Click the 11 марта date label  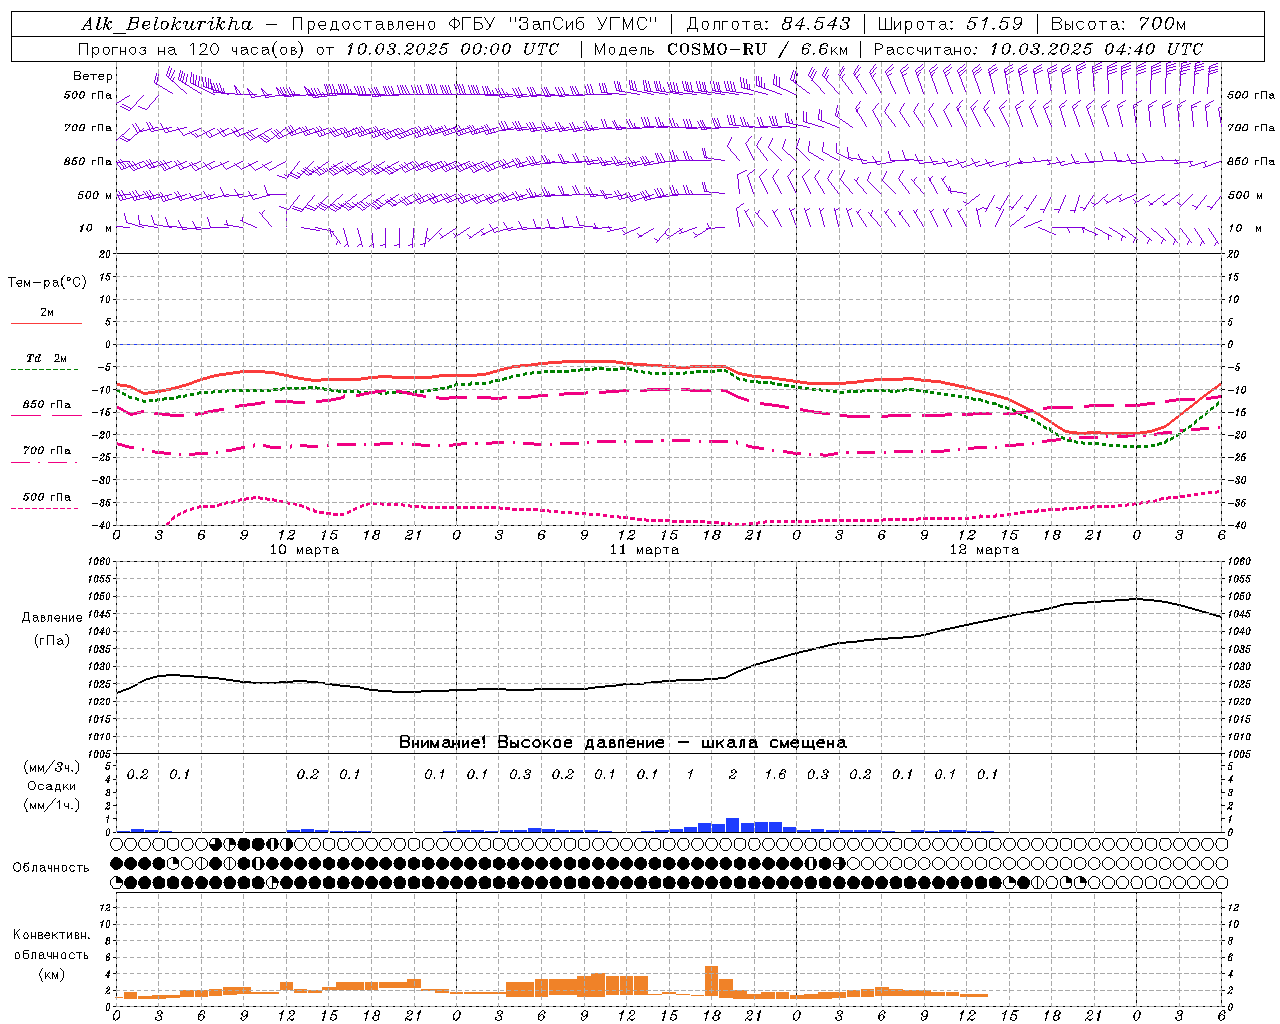coord(644,550)
